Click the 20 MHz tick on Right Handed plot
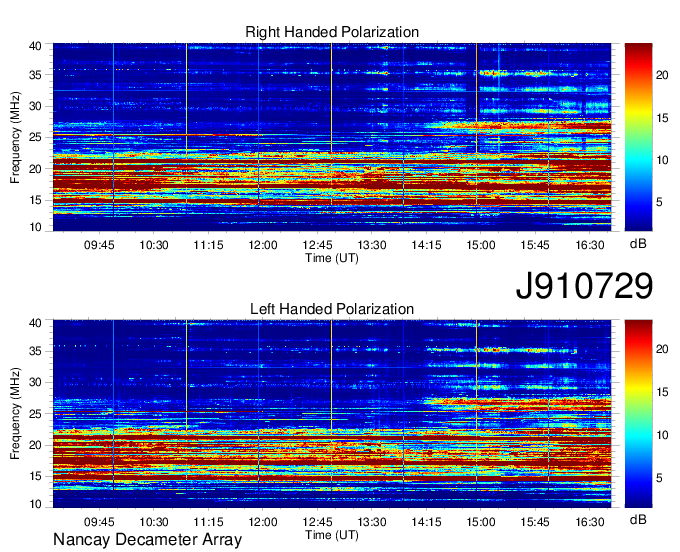This screenshot has height=552, width=680. 35,169
